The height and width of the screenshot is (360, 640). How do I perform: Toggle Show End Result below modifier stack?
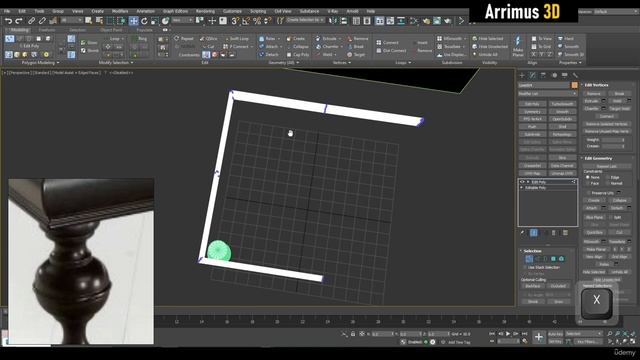pyautogui.click(x=534, y=233)
